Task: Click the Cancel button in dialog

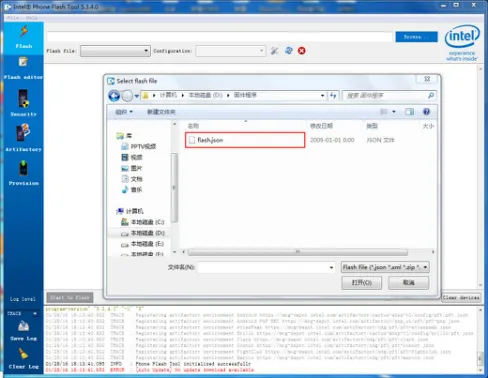Action: pos(408,283)
